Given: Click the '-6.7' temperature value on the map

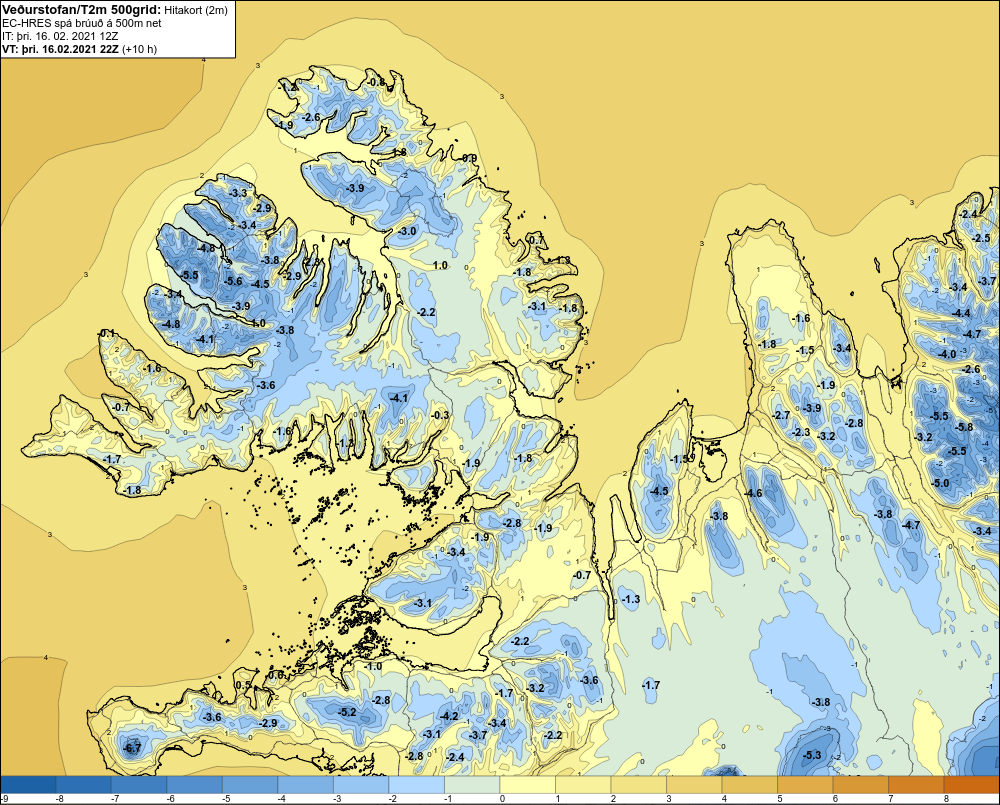Looking at the screenshot, I should (x=132, y=748).
